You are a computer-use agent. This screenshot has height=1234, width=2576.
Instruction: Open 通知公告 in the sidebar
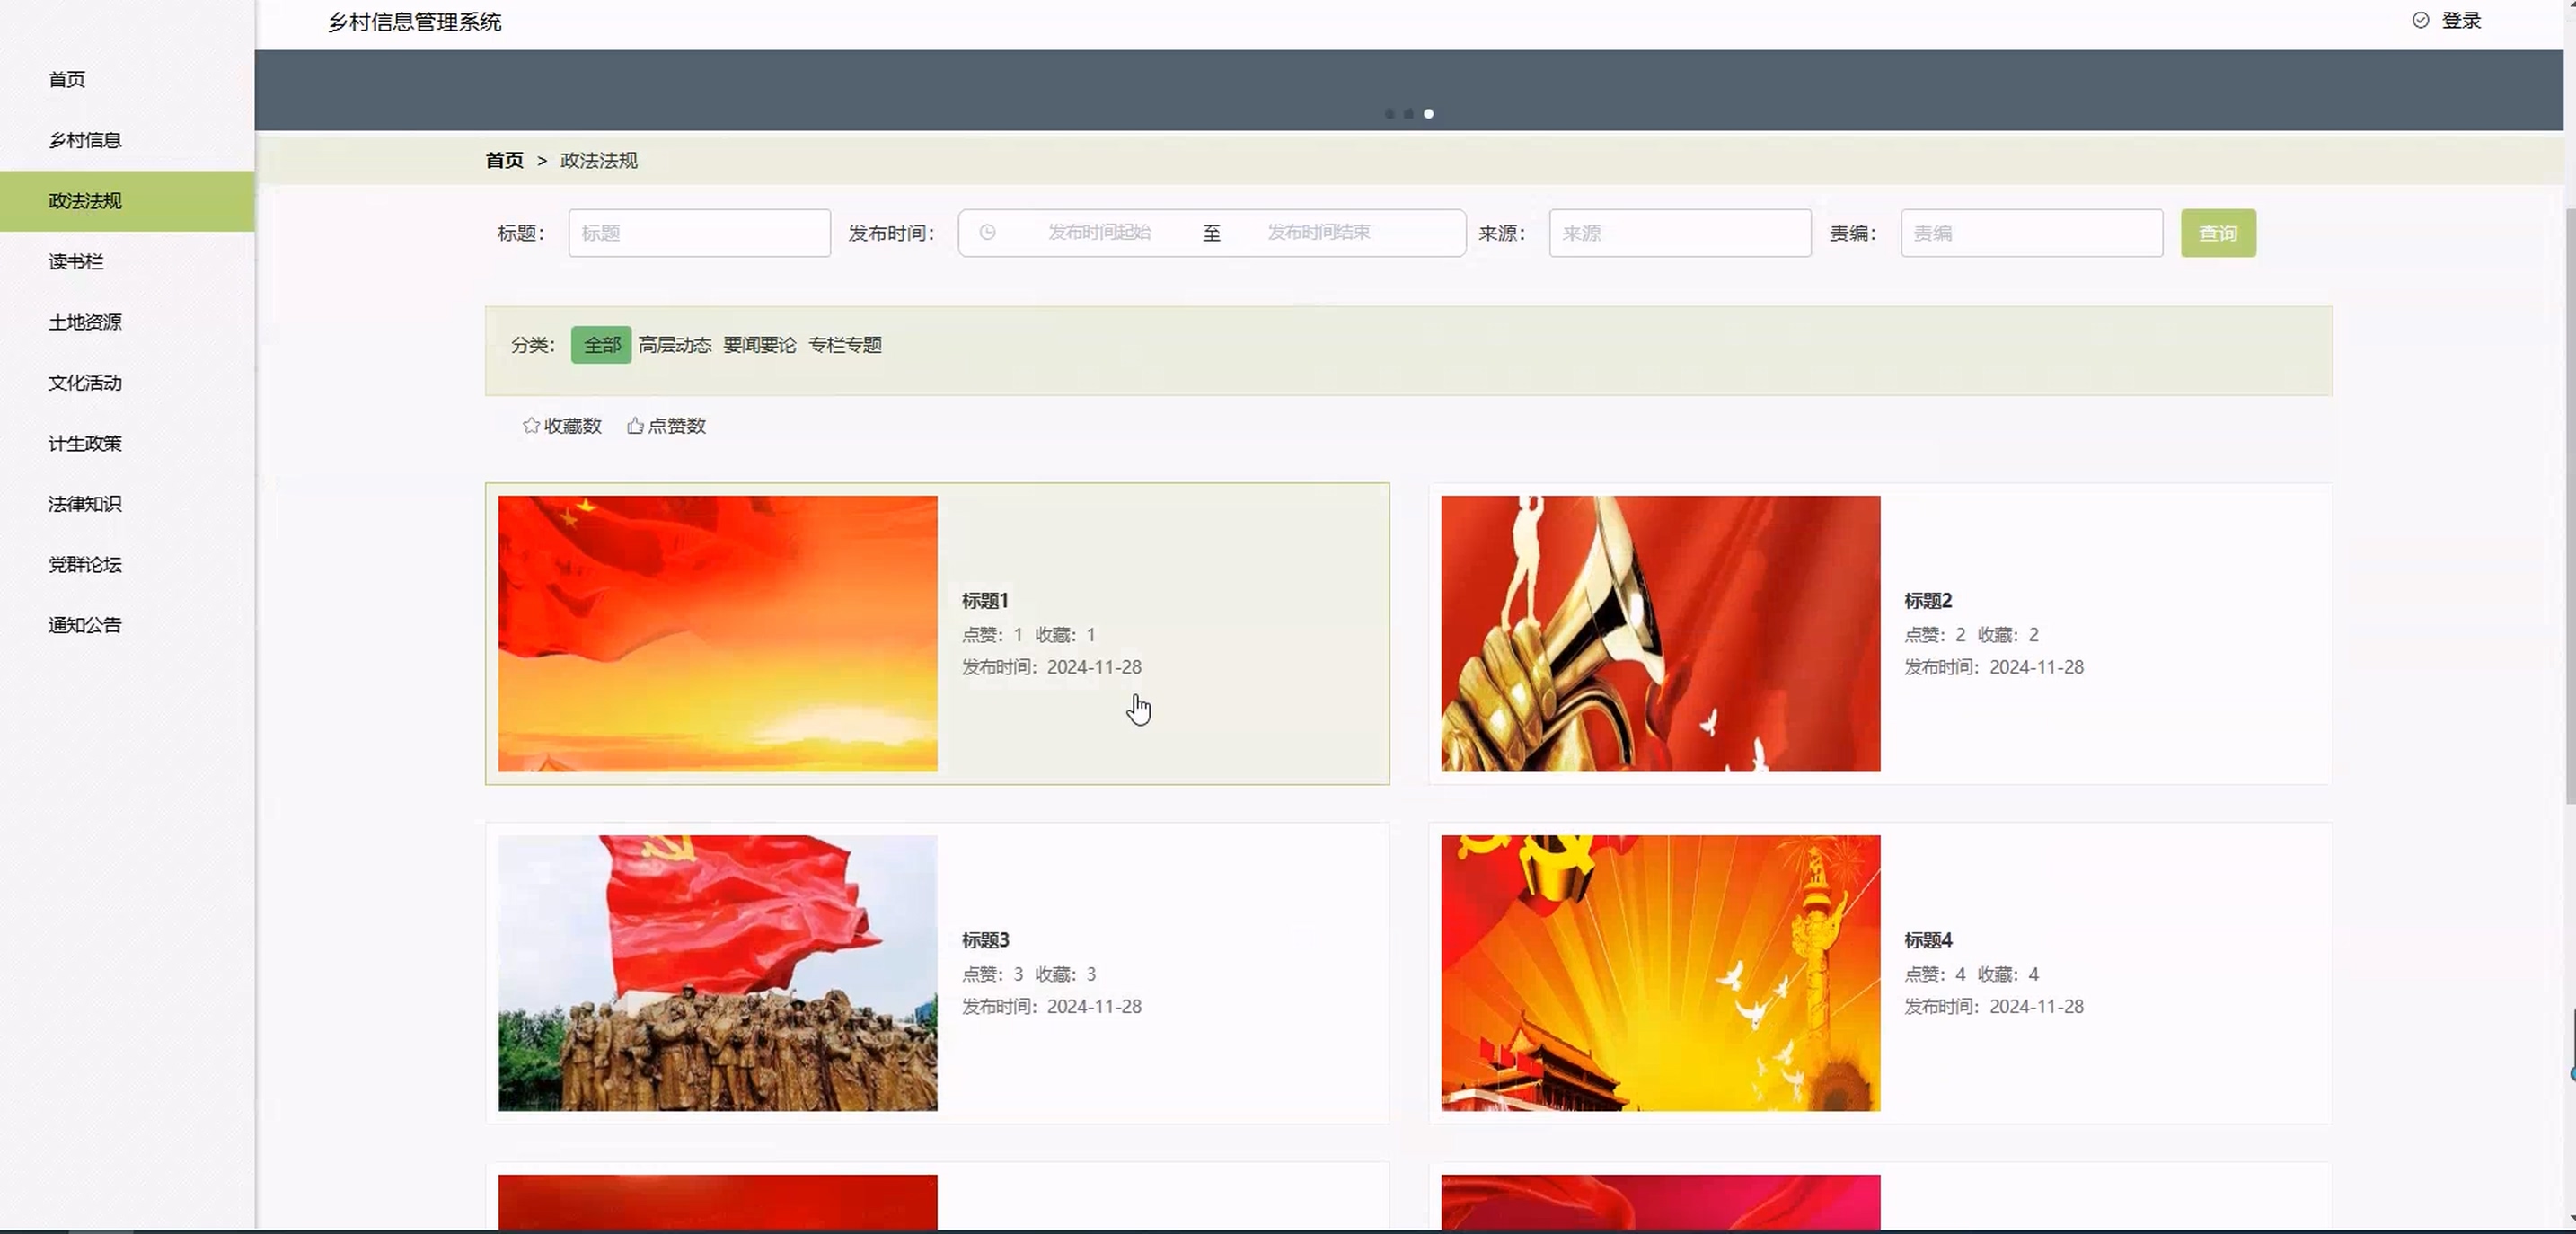[x=85, y=625]
